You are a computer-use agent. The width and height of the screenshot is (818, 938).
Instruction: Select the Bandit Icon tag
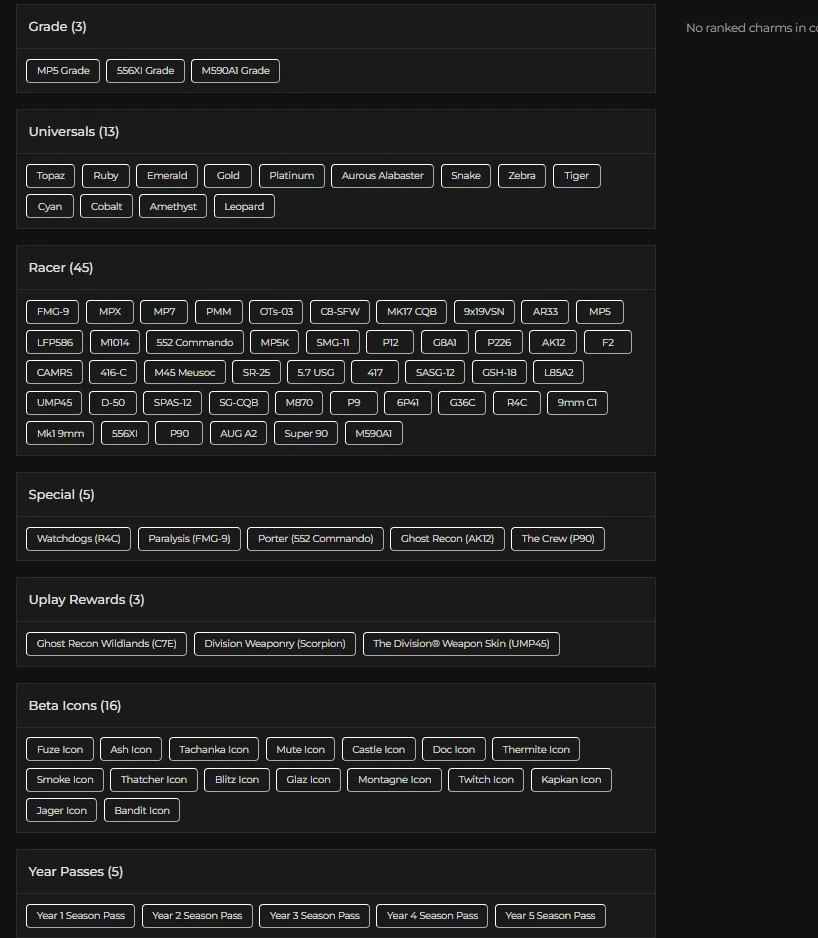coord(142,811)
